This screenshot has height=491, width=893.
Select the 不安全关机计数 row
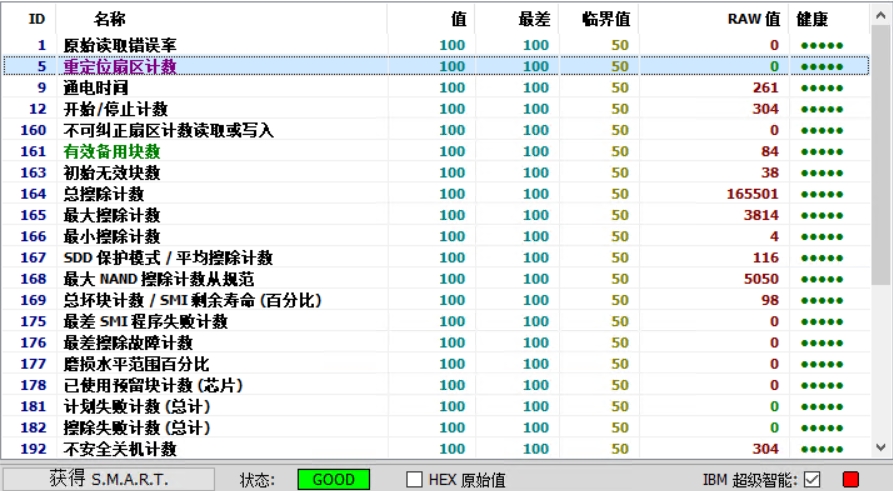coord(120,449)
